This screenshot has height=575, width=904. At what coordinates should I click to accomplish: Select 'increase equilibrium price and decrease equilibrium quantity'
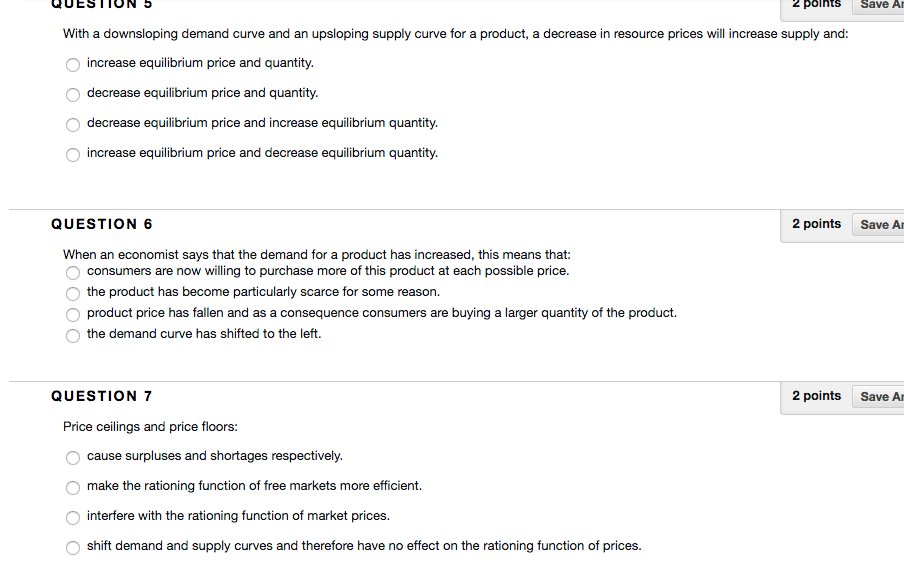[x=73, y=155]
